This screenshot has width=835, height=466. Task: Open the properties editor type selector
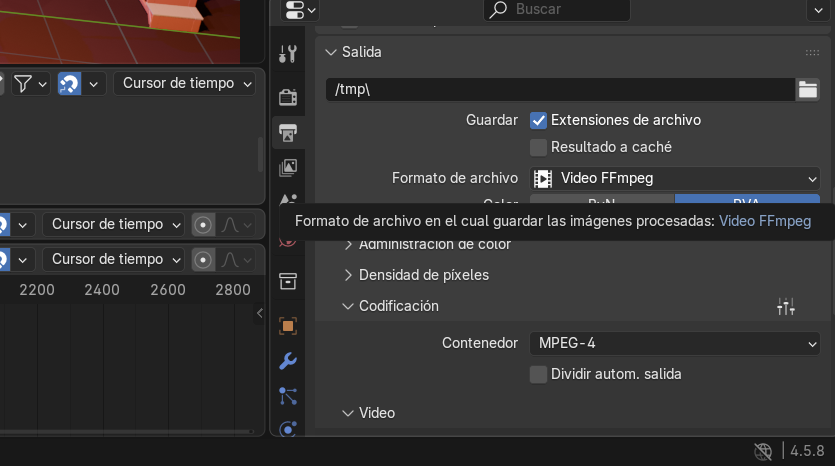(x=300, y=10)
